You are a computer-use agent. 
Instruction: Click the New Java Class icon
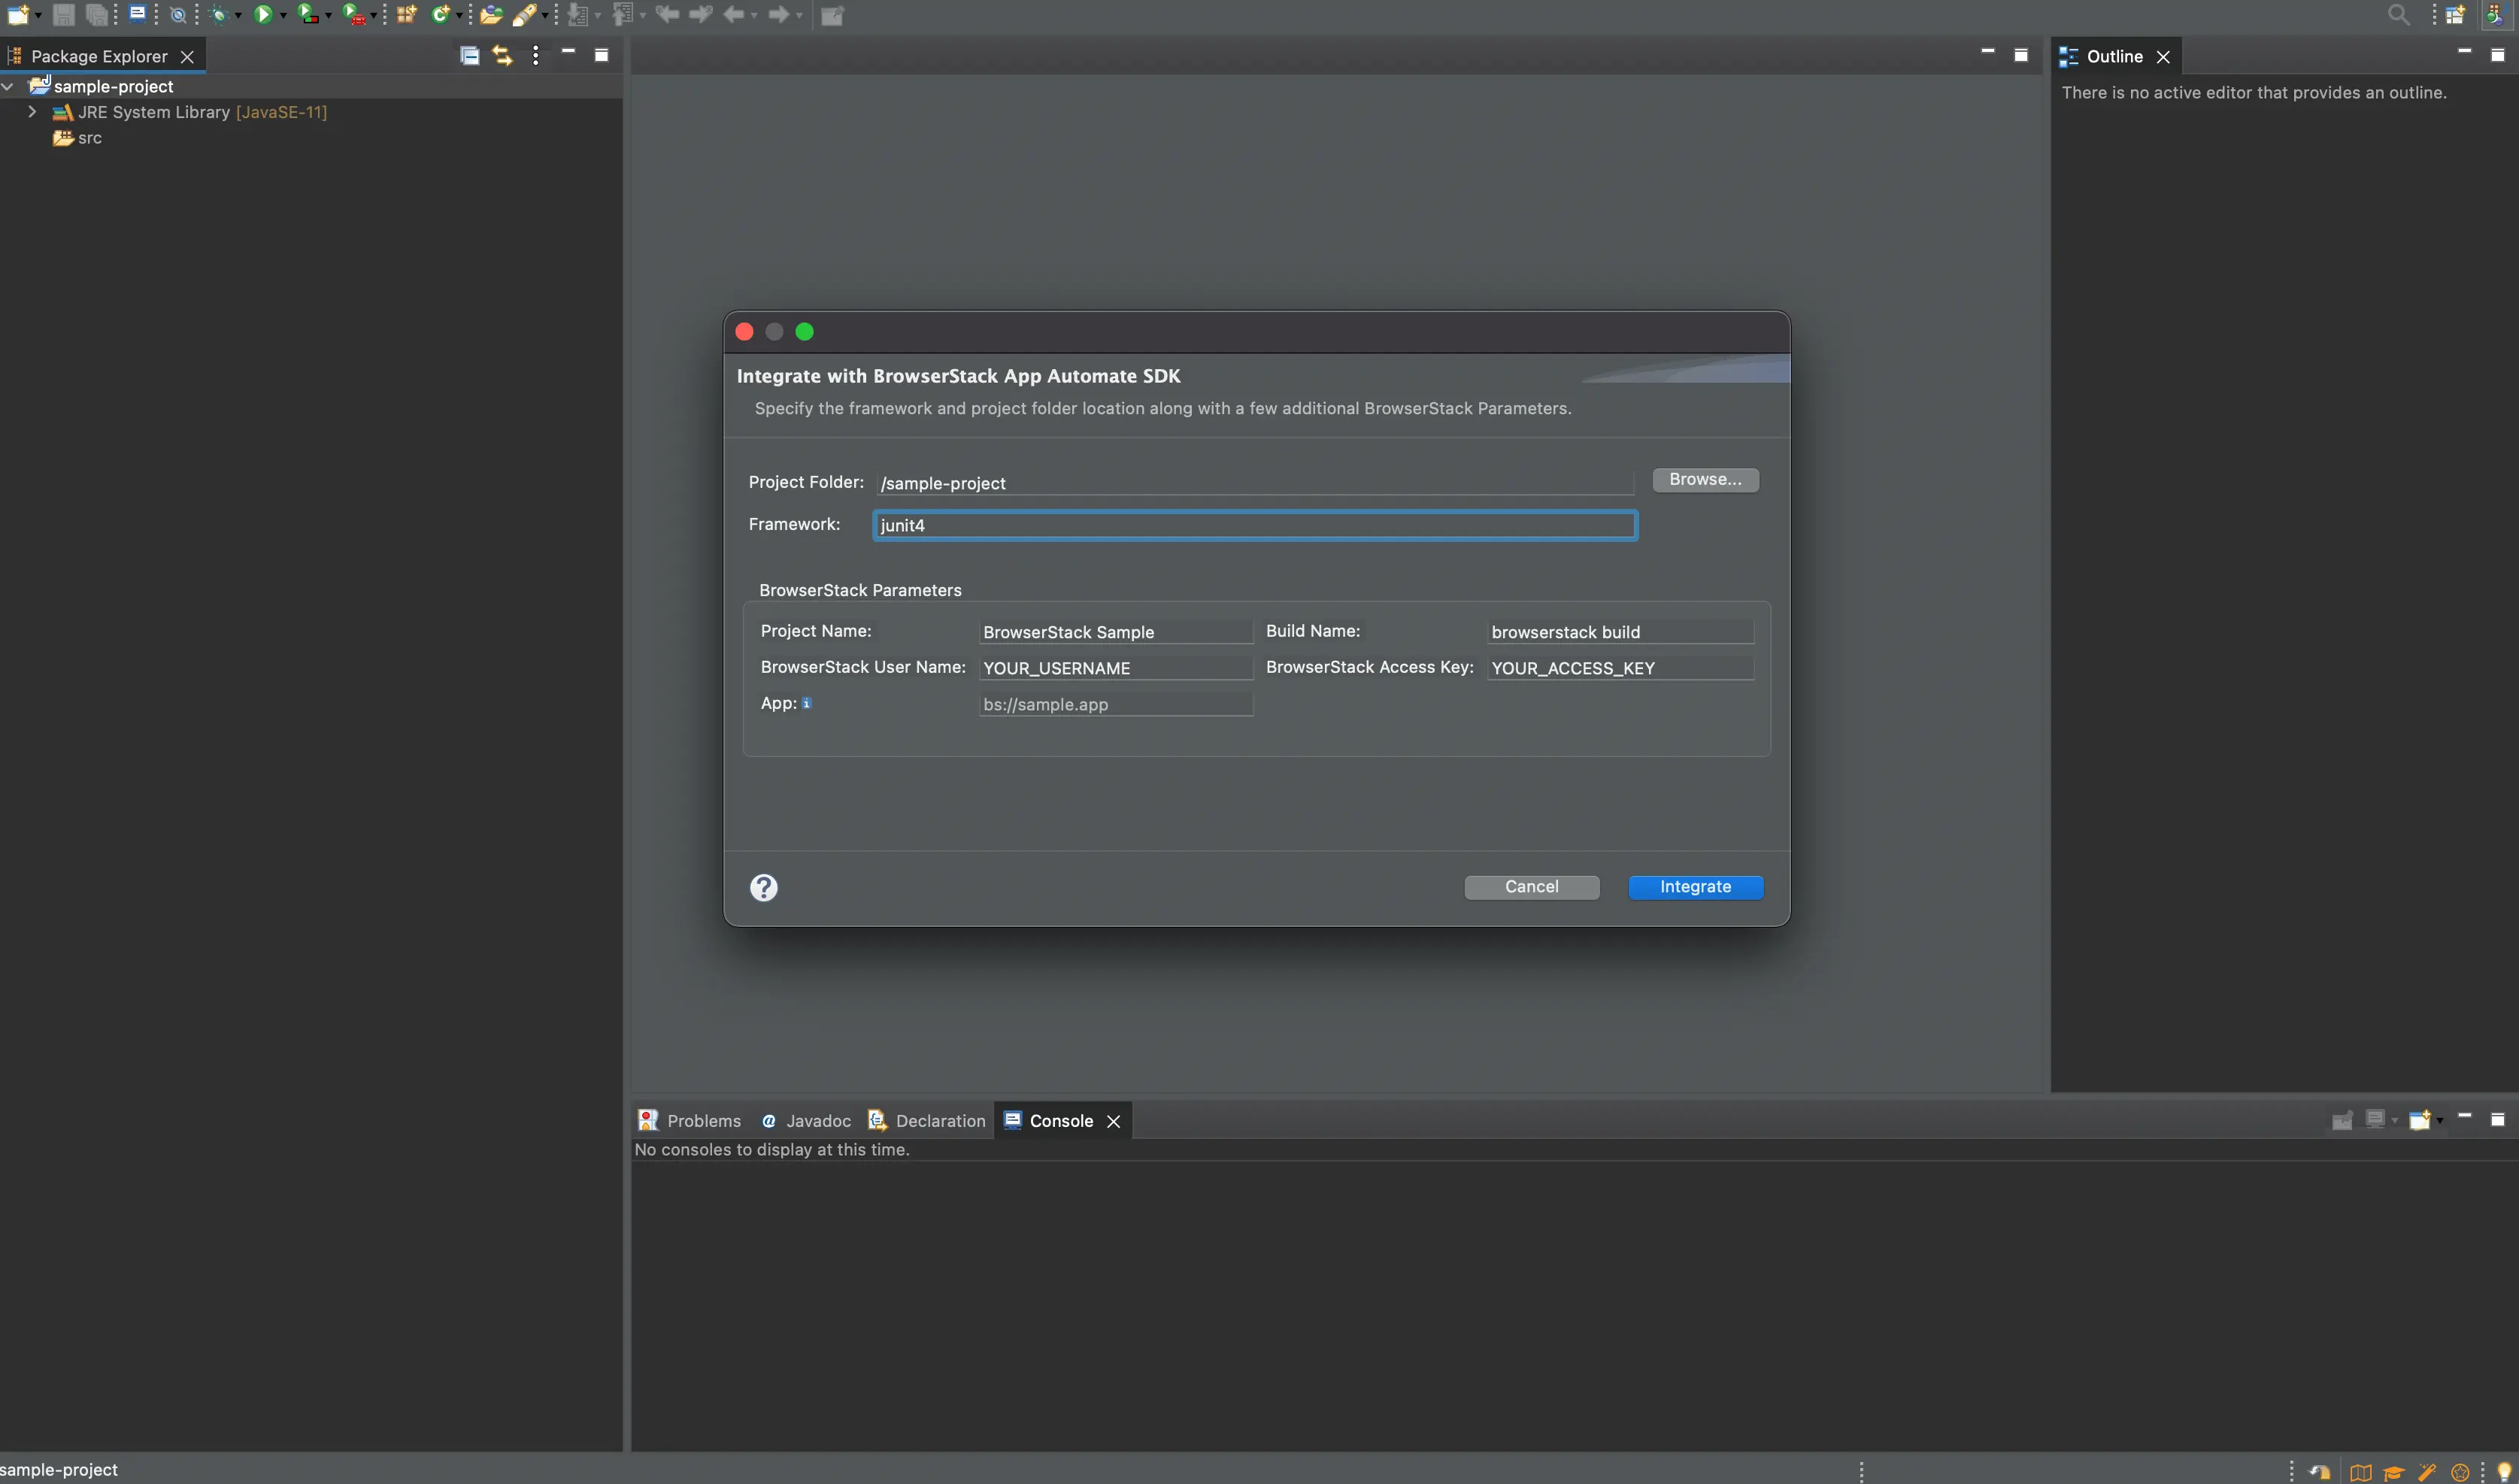[x=440, y=14]
